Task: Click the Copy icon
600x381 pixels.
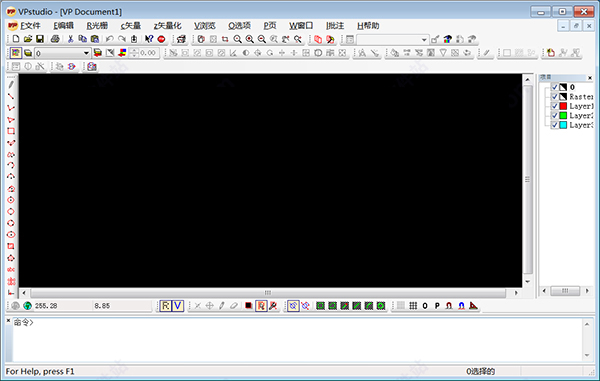Action: point(82,39)
